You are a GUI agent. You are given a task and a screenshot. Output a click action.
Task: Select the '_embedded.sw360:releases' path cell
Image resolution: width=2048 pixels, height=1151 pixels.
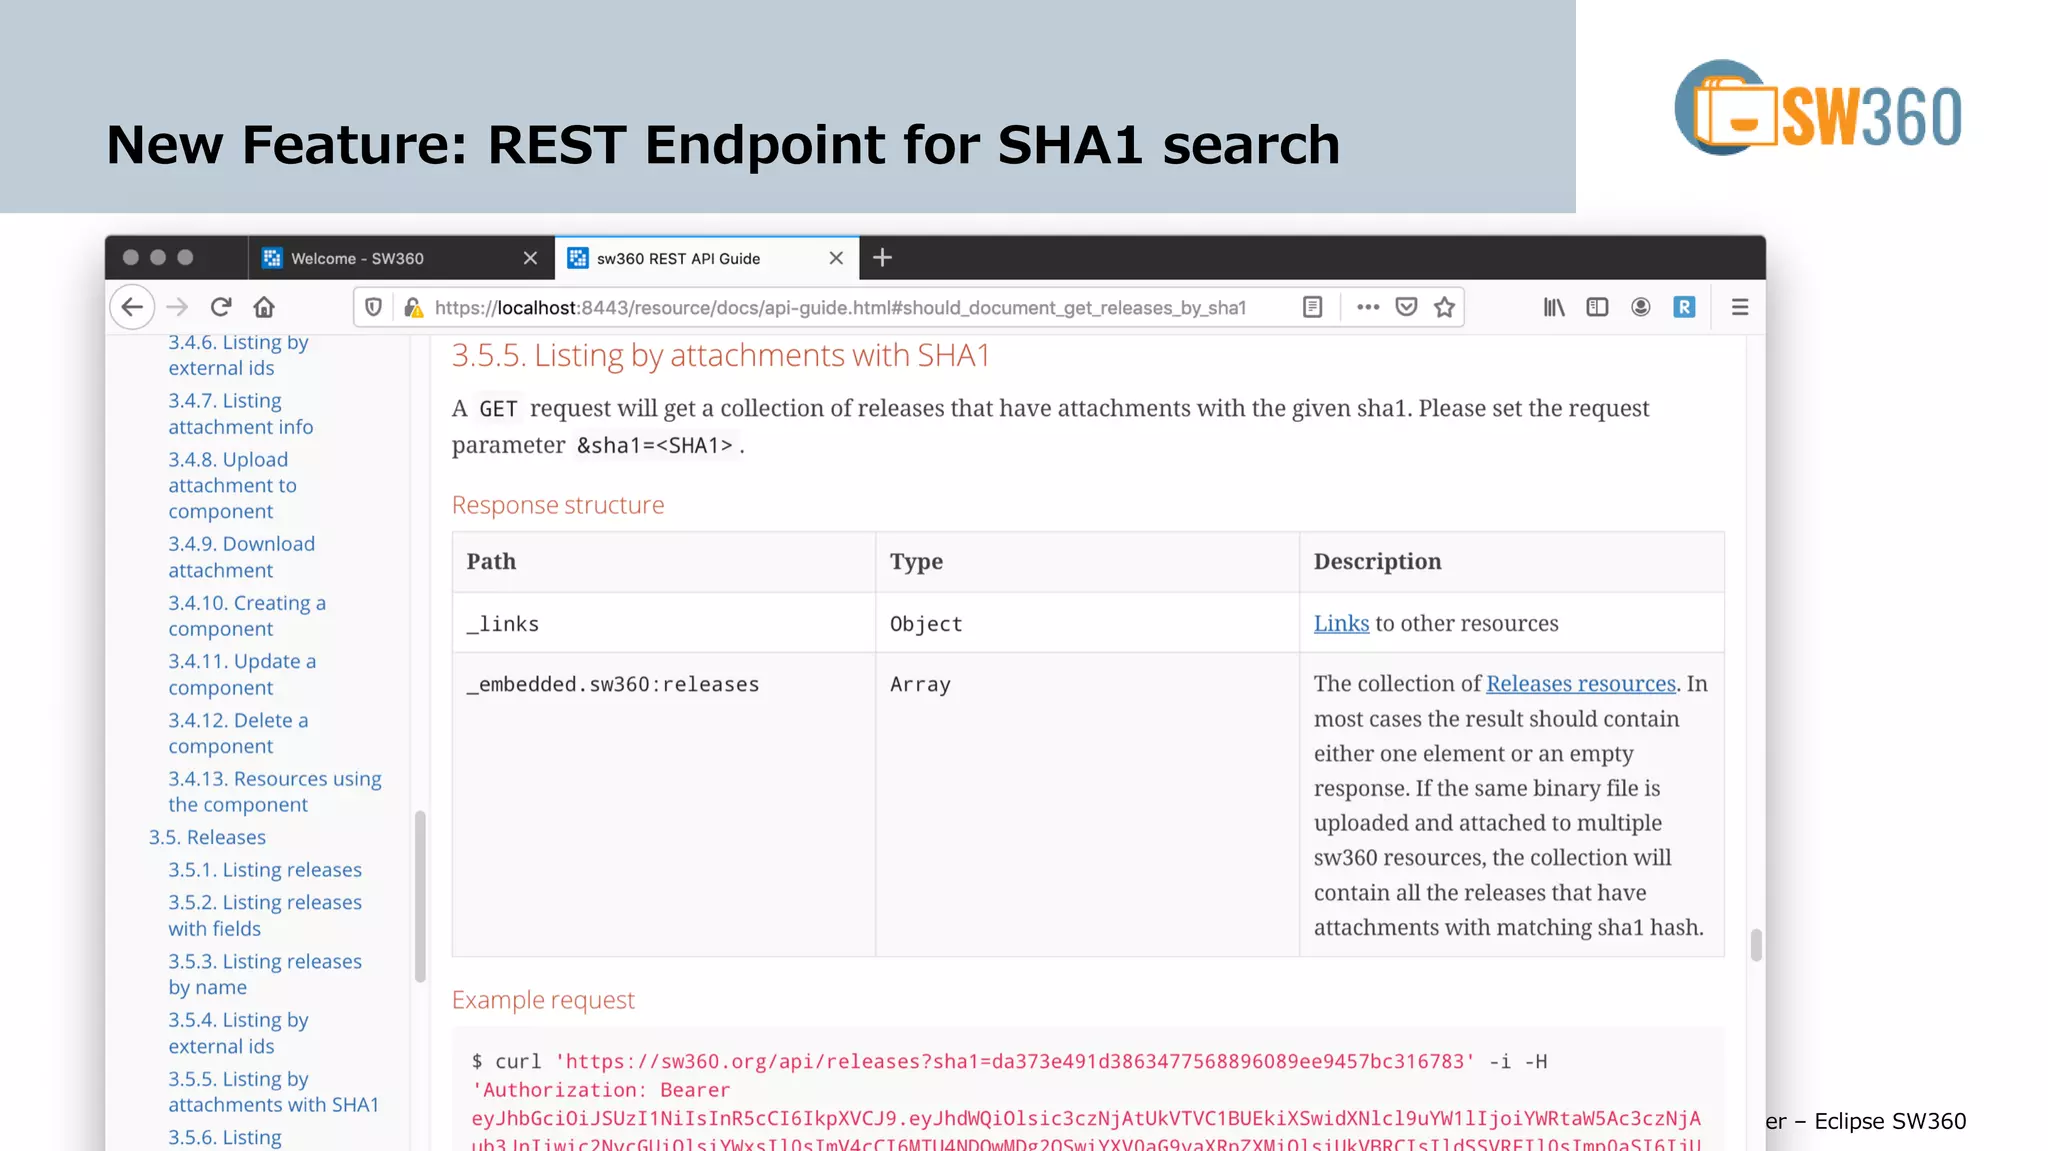tap(664, 805)
